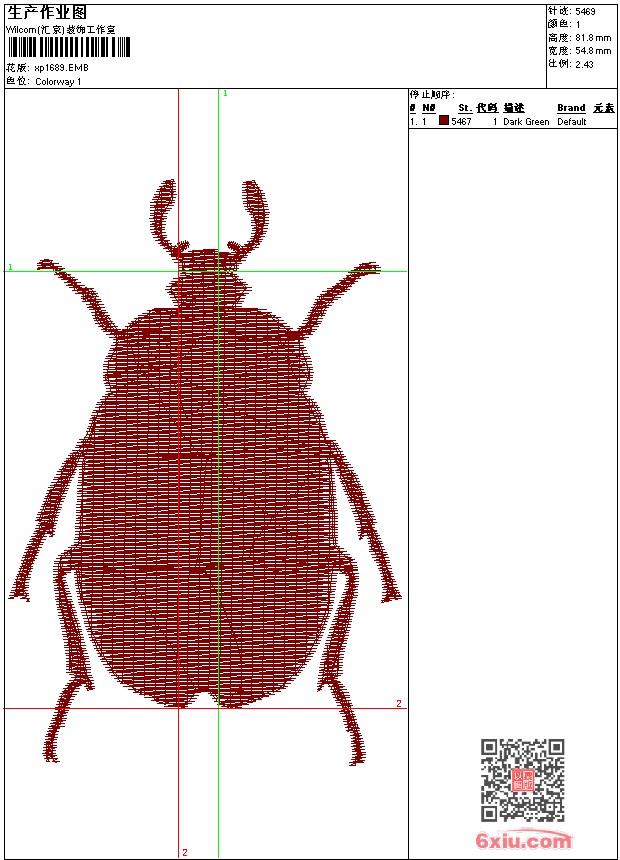Open the 6xiu.com watermark link
Screen dimensions: 620x860
[x=523, y=841]
